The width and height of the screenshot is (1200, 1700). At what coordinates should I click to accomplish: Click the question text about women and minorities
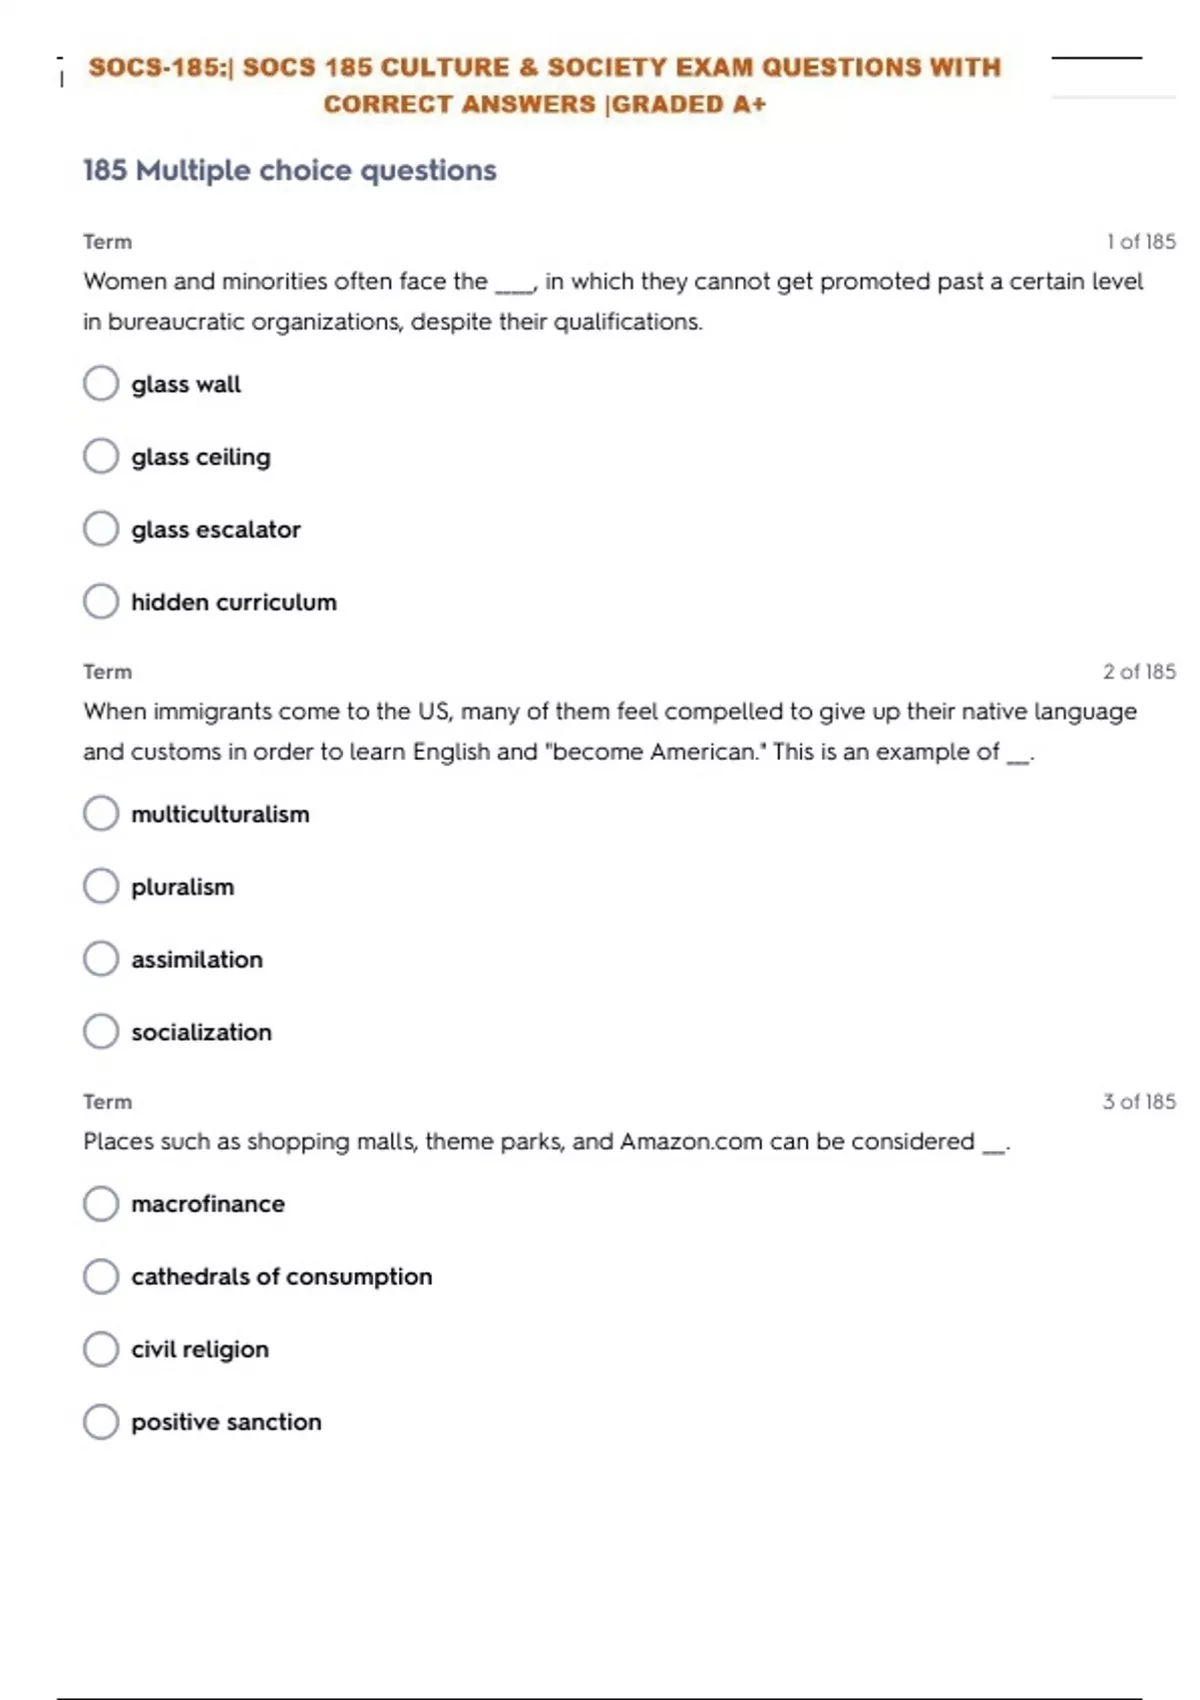pos(612,301)
